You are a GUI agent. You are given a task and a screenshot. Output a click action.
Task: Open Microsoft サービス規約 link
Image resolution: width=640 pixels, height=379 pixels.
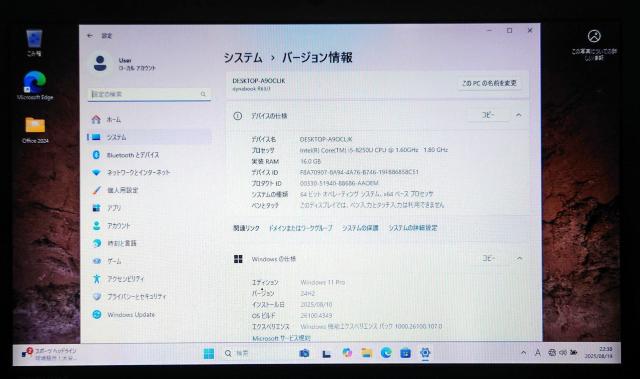[282, 338]
